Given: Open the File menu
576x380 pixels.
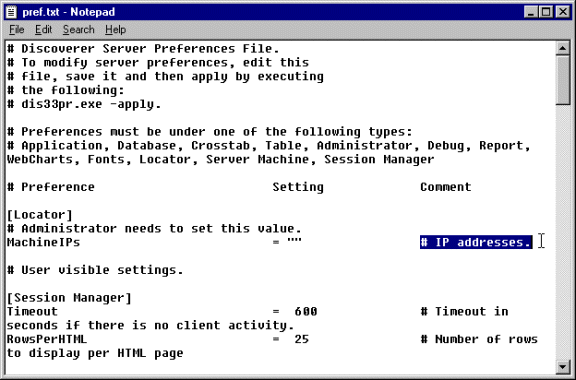Looking at the screenshot, I should 17,30.
